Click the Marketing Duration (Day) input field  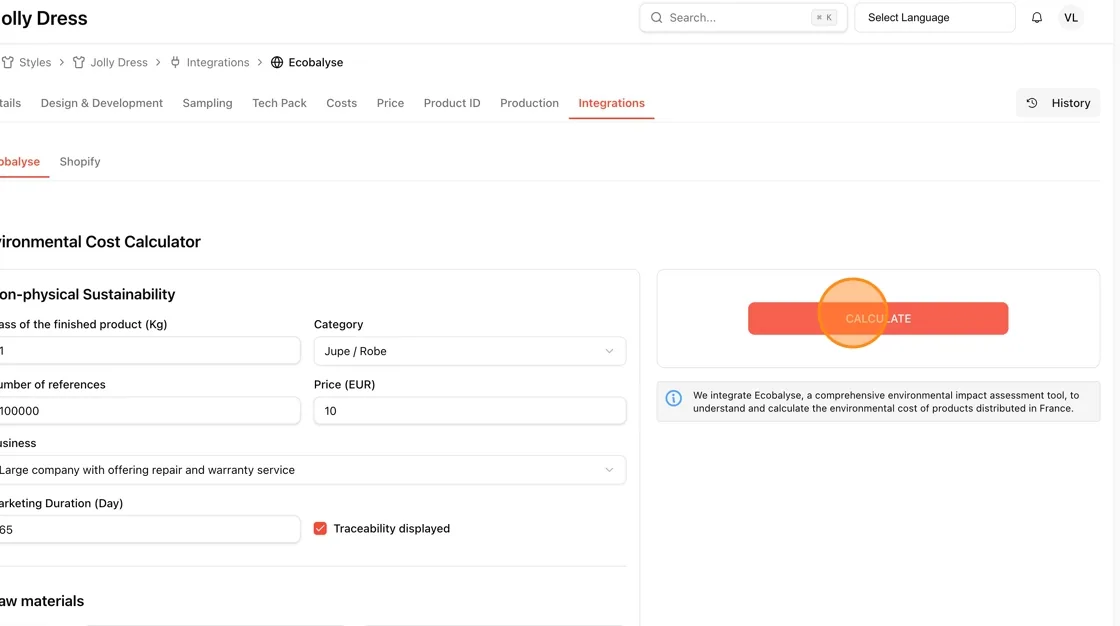149,530
